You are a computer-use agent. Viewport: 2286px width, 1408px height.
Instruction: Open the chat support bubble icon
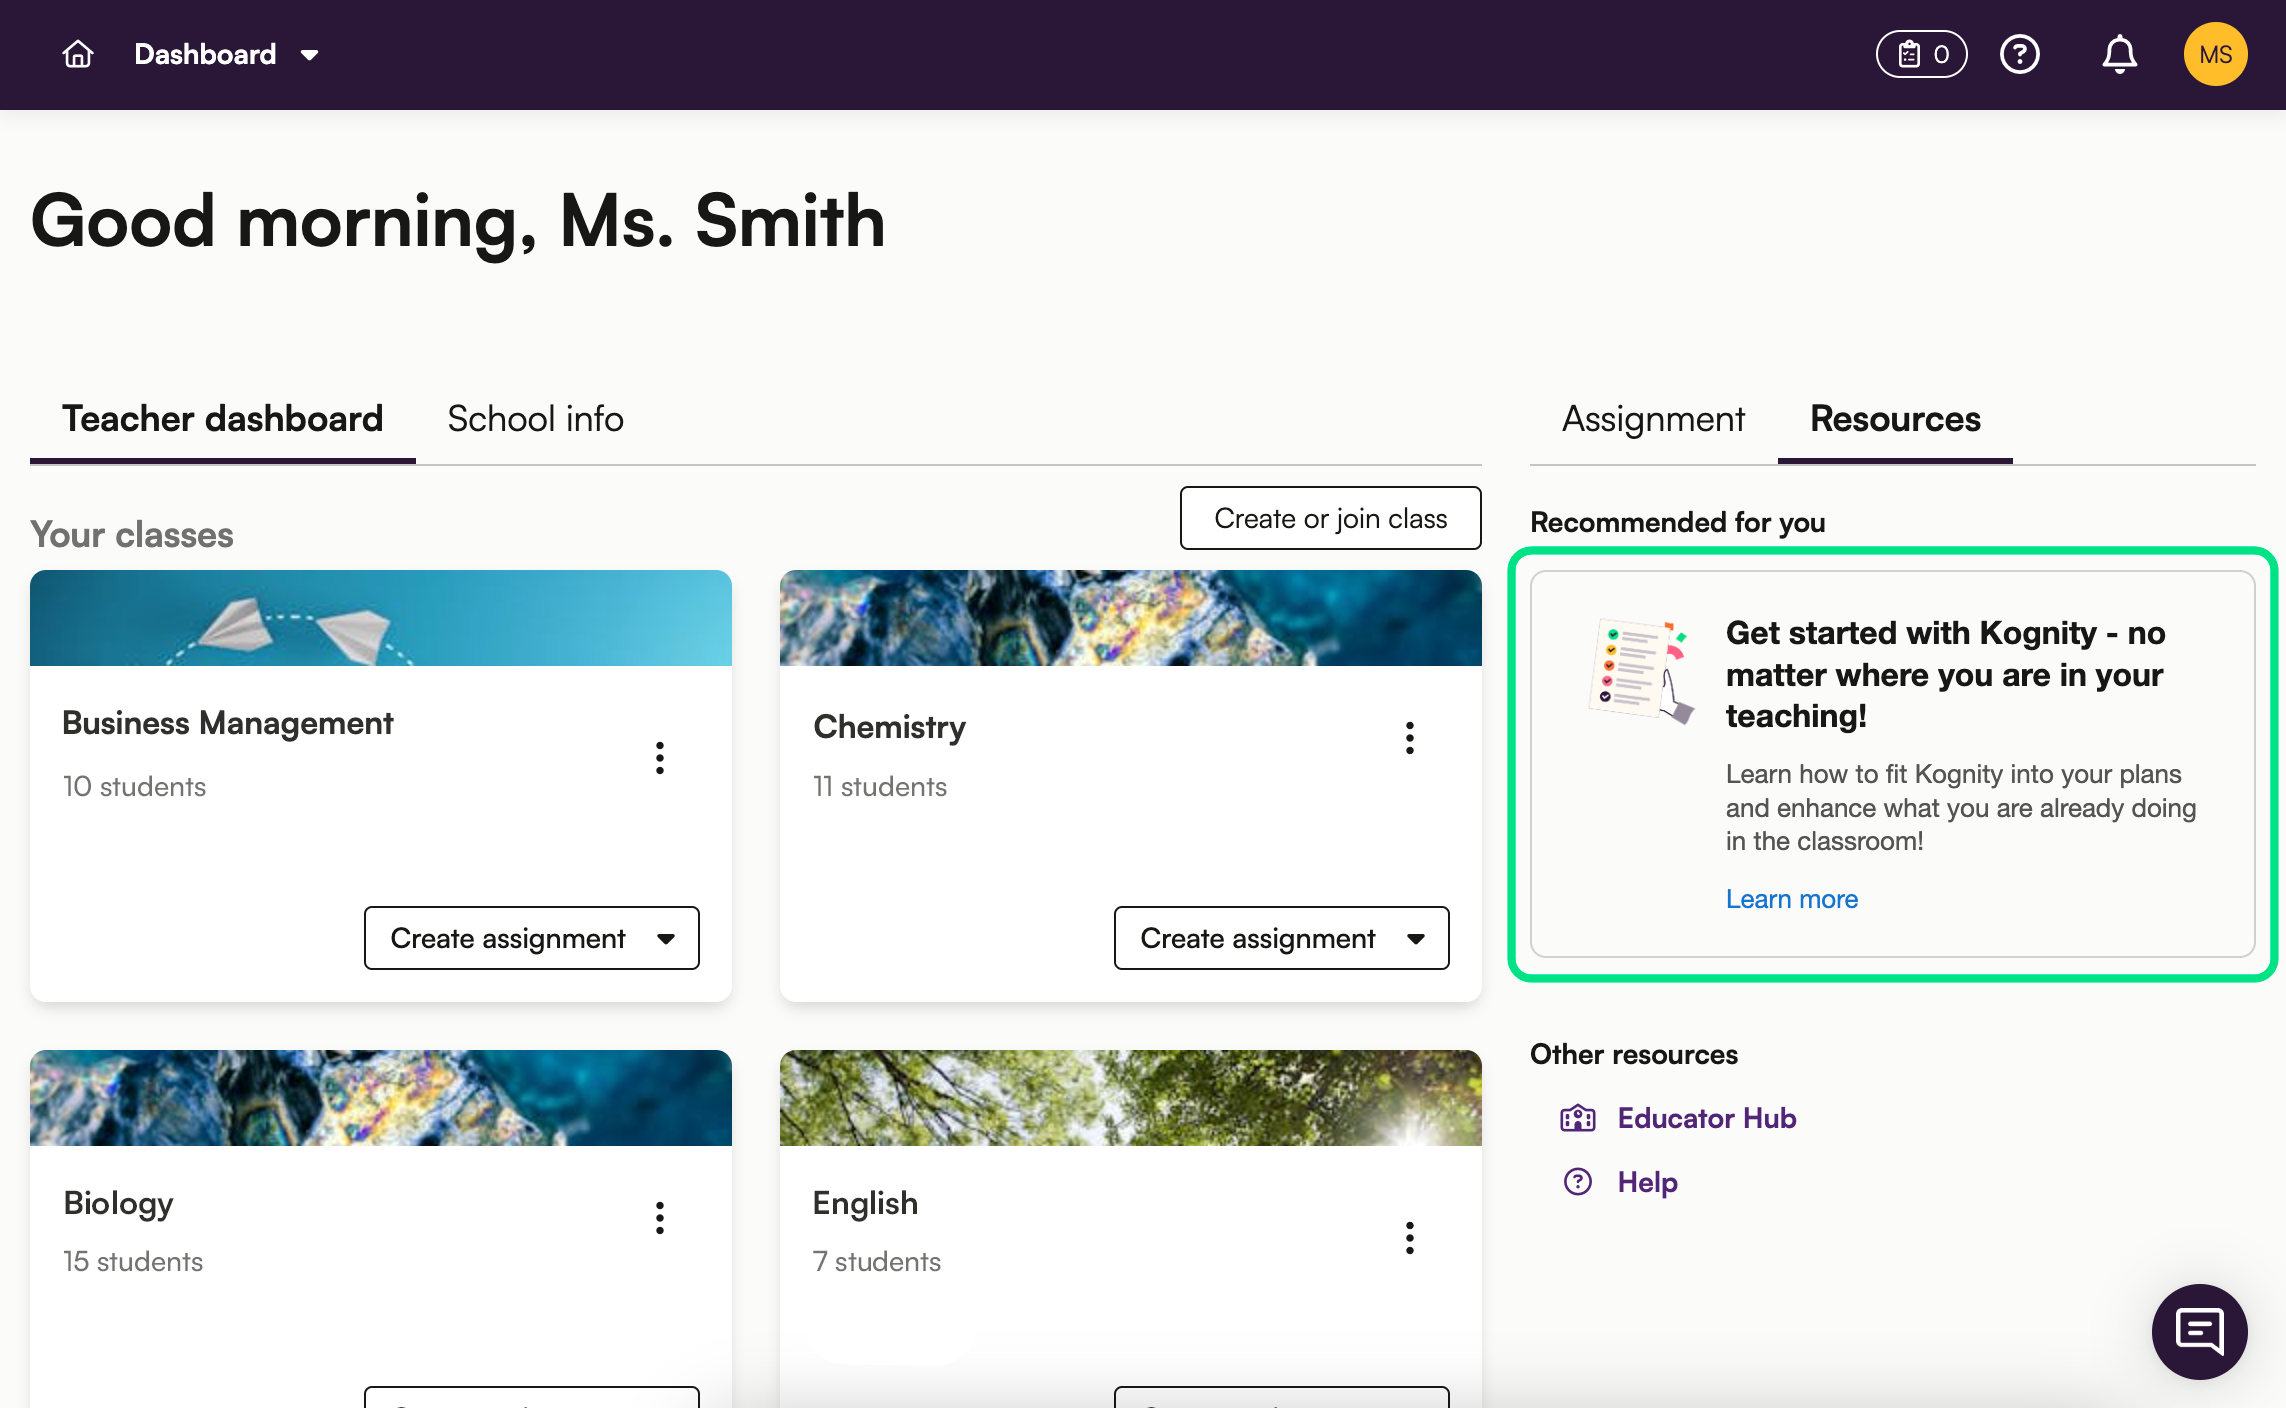click(x=2199, y=1331)
